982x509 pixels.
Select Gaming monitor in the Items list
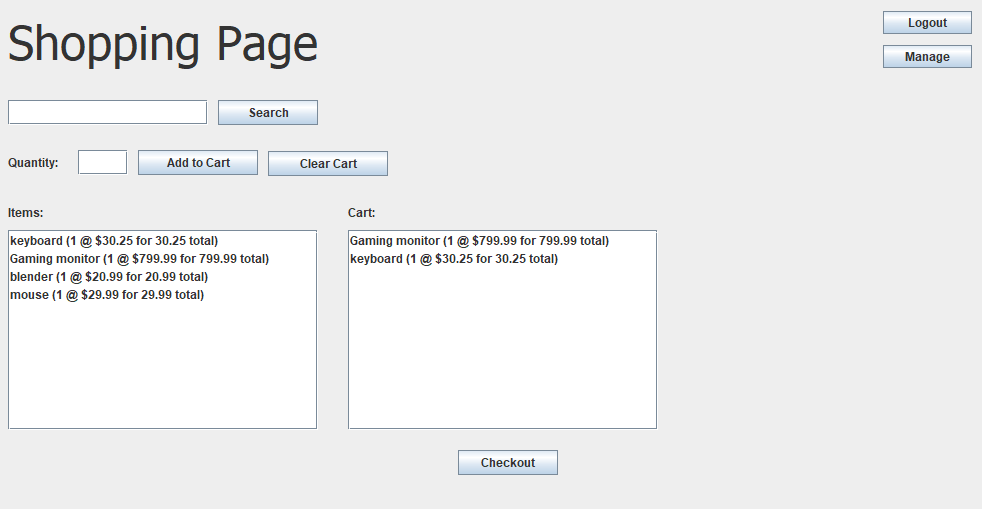[x=139, y=259]
